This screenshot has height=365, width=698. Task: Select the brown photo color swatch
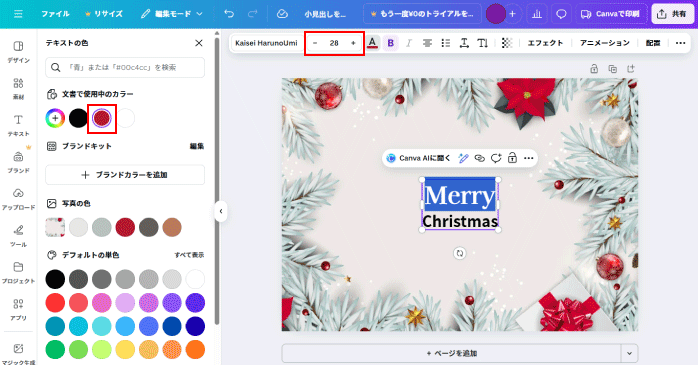click(172, 227)
